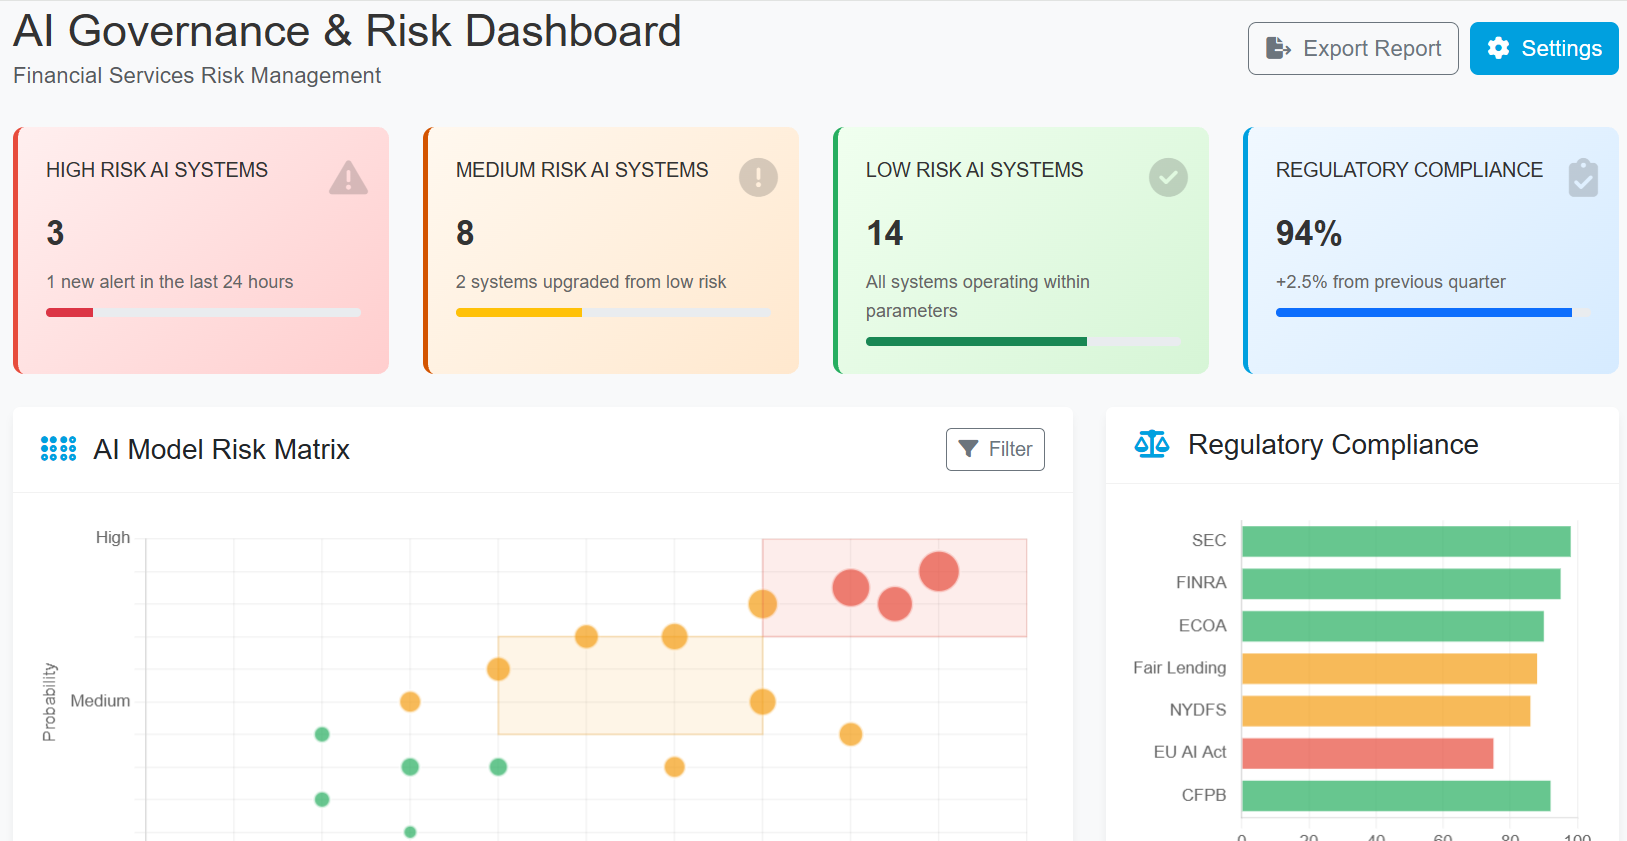Open the Risk Matrix Filter button
Viewport: 1627px width, 841px height.
[995, 449]
